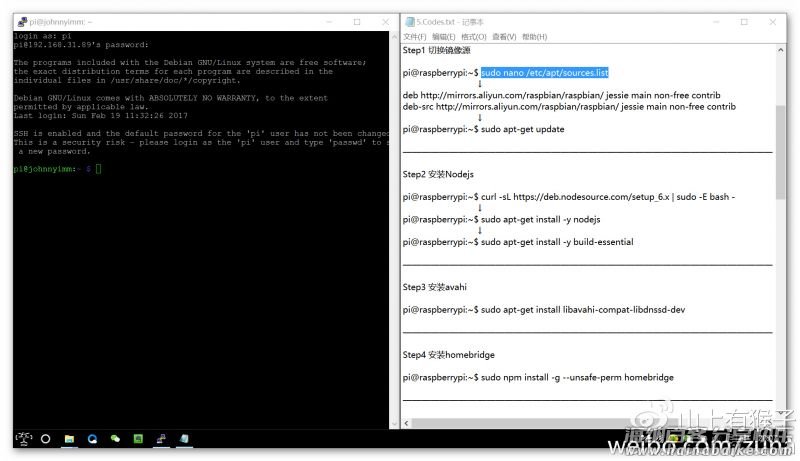Click the 'Step4 安装homebridge' heading
The image size is (800, 461).
pyautogui.click(x=448, y=355)
